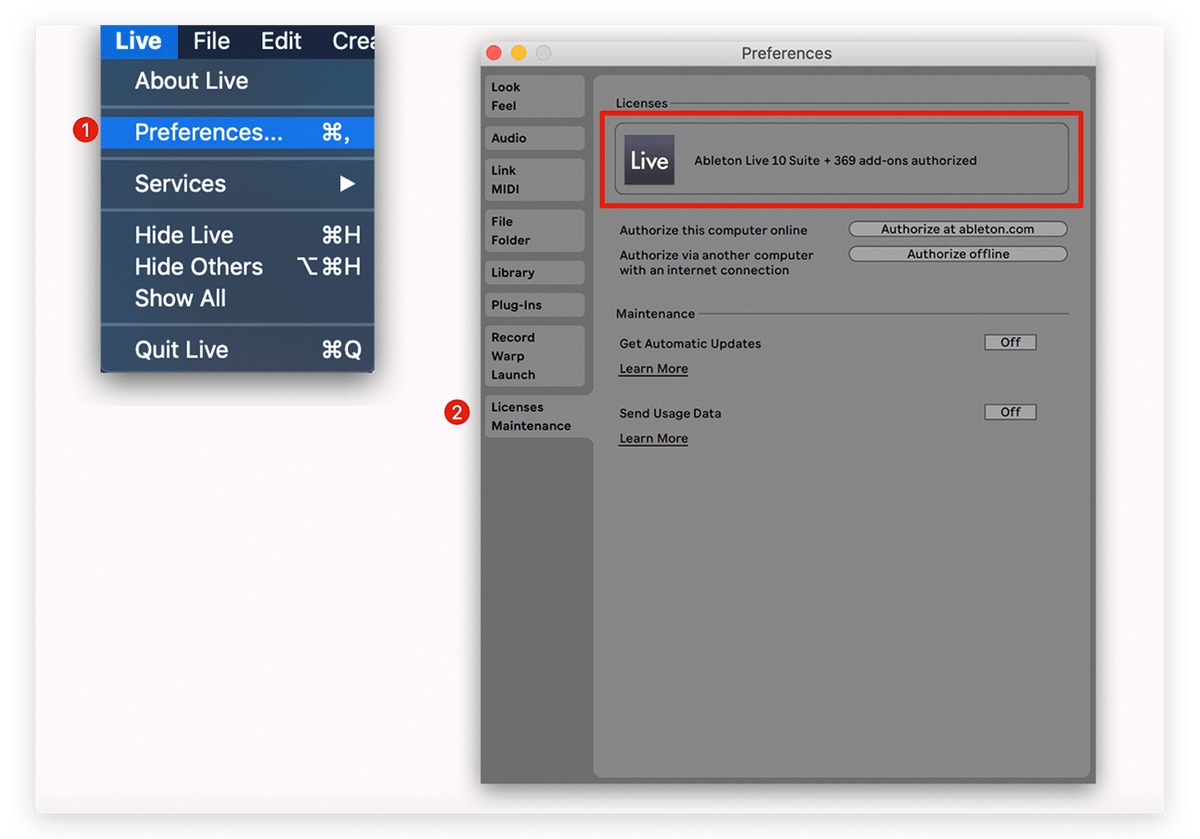
Task: Click the Live logo license icon
Action: coord(649,160)
